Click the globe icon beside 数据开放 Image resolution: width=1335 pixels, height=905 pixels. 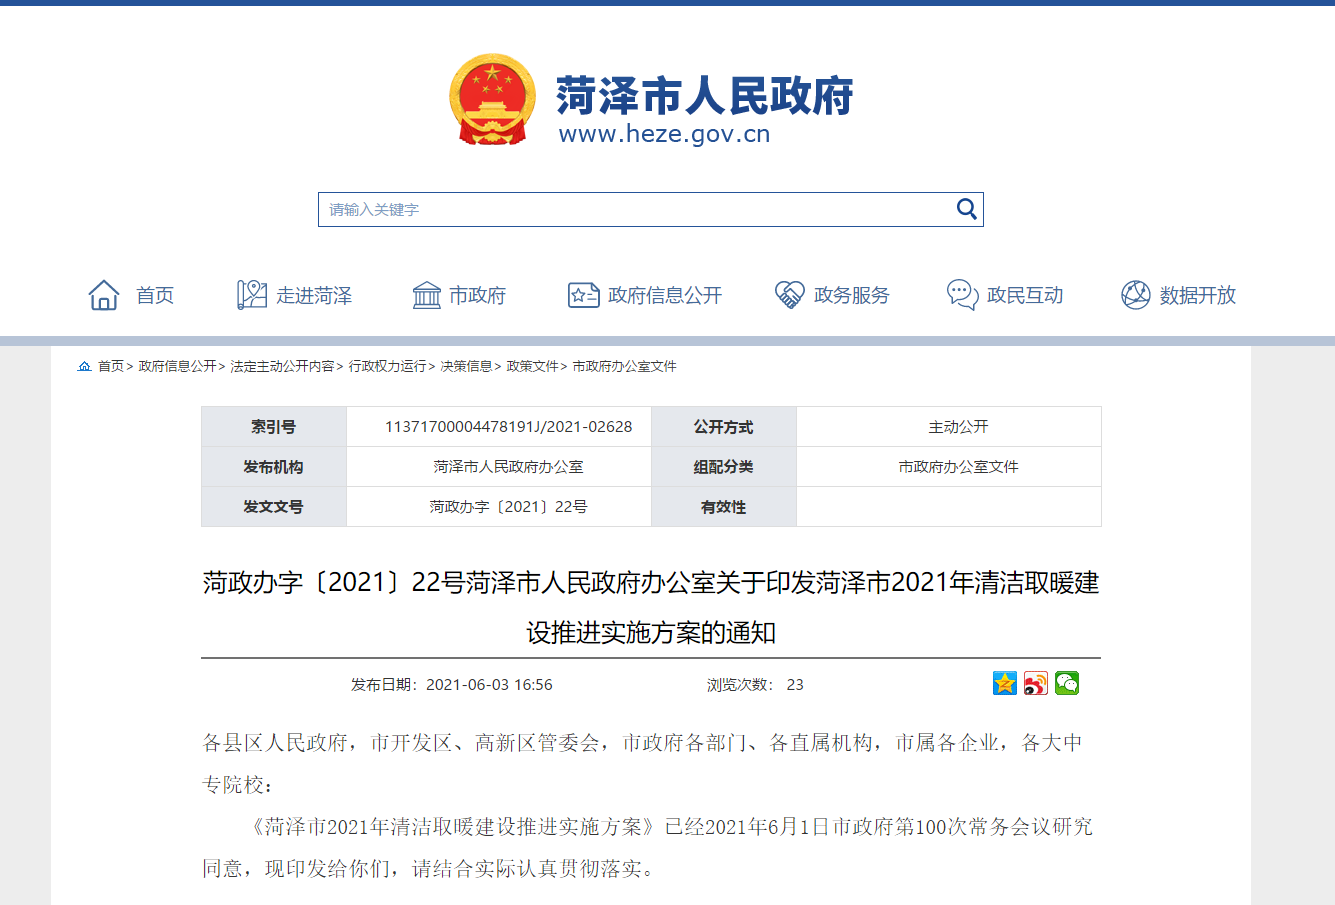(1135, 295)
